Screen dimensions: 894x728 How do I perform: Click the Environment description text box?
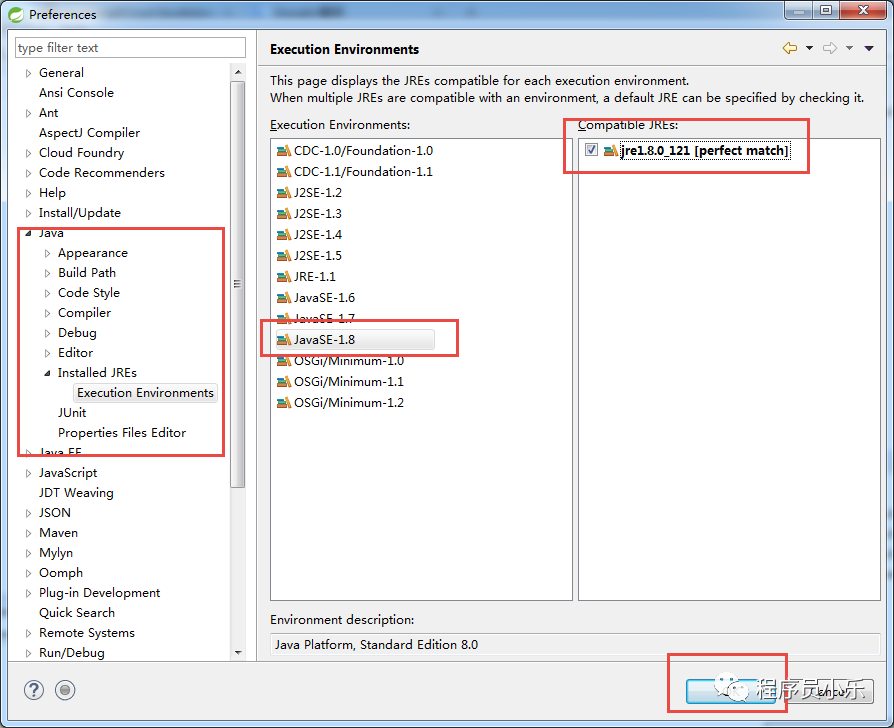(x=575, y=645)
